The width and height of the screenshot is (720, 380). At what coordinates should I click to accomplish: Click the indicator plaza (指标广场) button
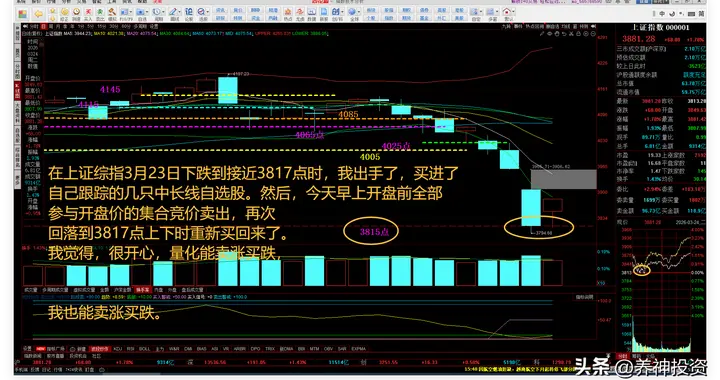(x=51, y=349)
